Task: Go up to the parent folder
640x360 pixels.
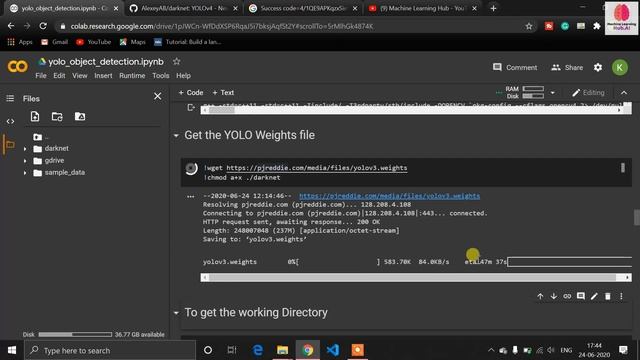Action: 38,137
